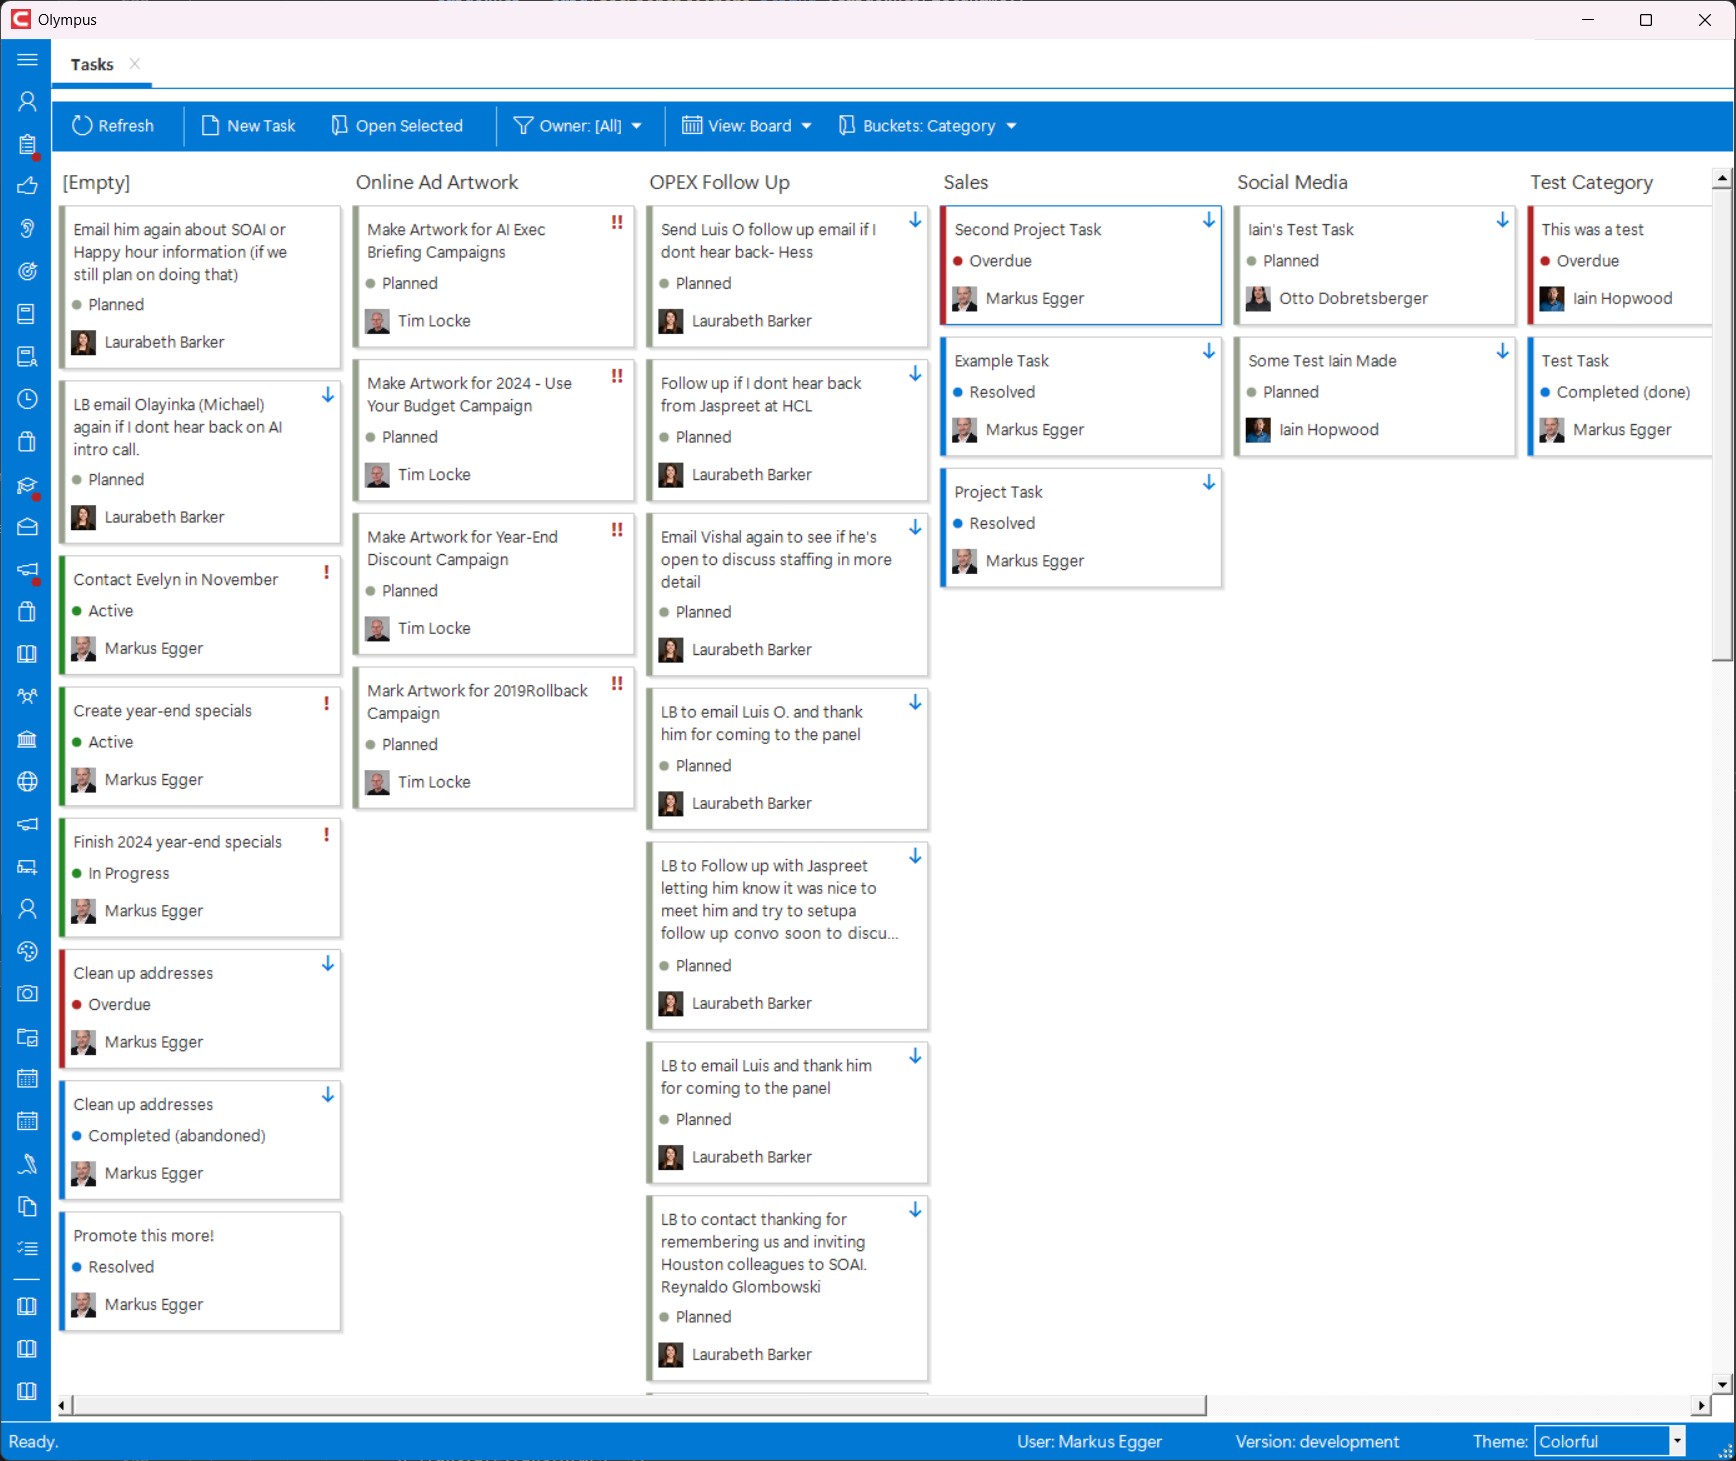Image resolution: width=1736 pixels, height=1461 pixels.
Task: Open the bank building sidebar icon
Action: coord(27,739)
